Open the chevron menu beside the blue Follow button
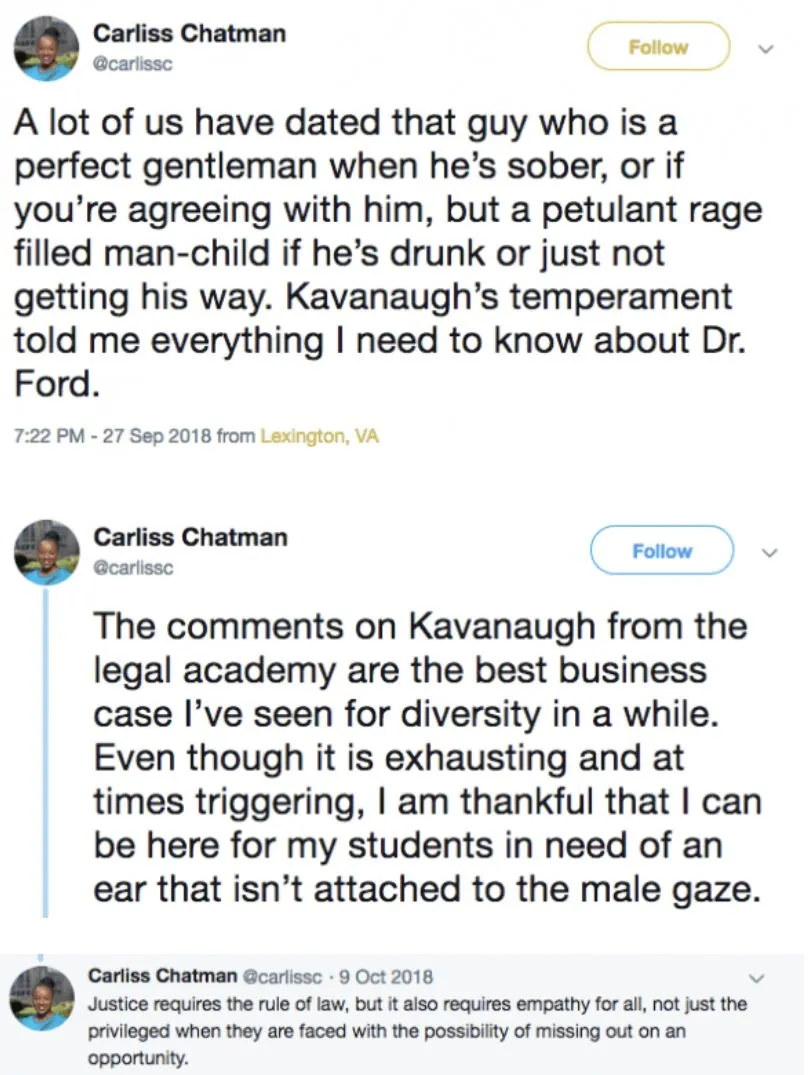Screen dimensions: 809x1075 (768, 551)
